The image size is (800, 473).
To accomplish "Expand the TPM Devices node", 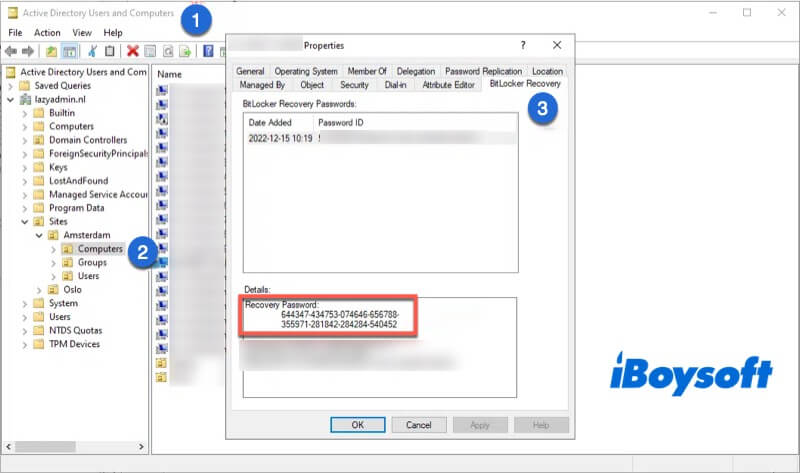I will point(24,344).
